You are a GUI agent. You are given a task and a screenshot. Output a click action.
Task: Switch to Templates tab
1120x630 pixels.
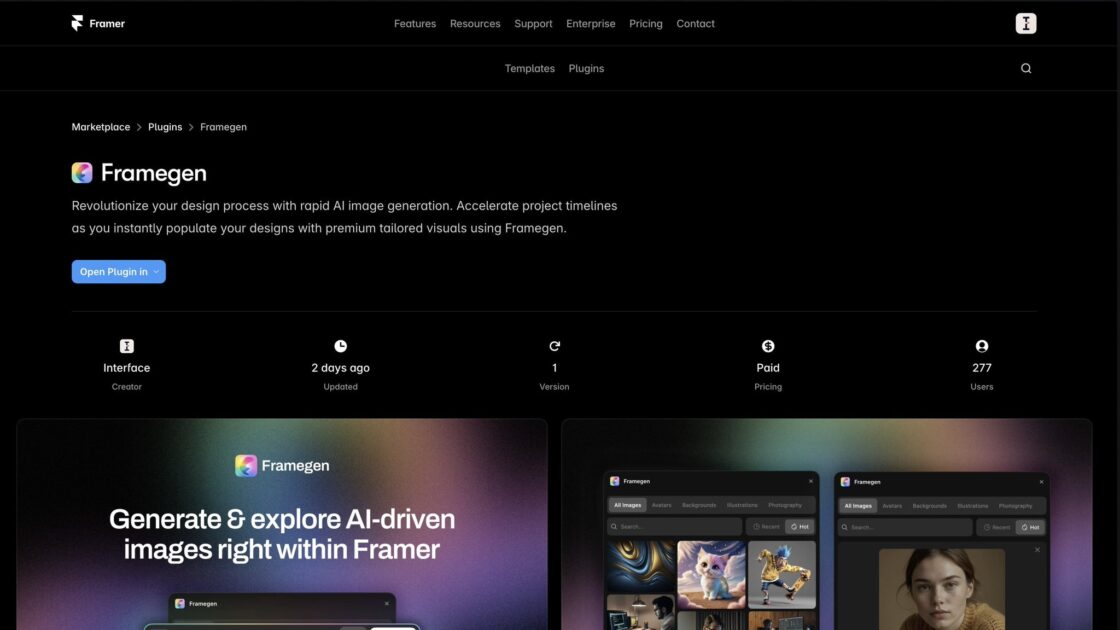click(529, 69)
